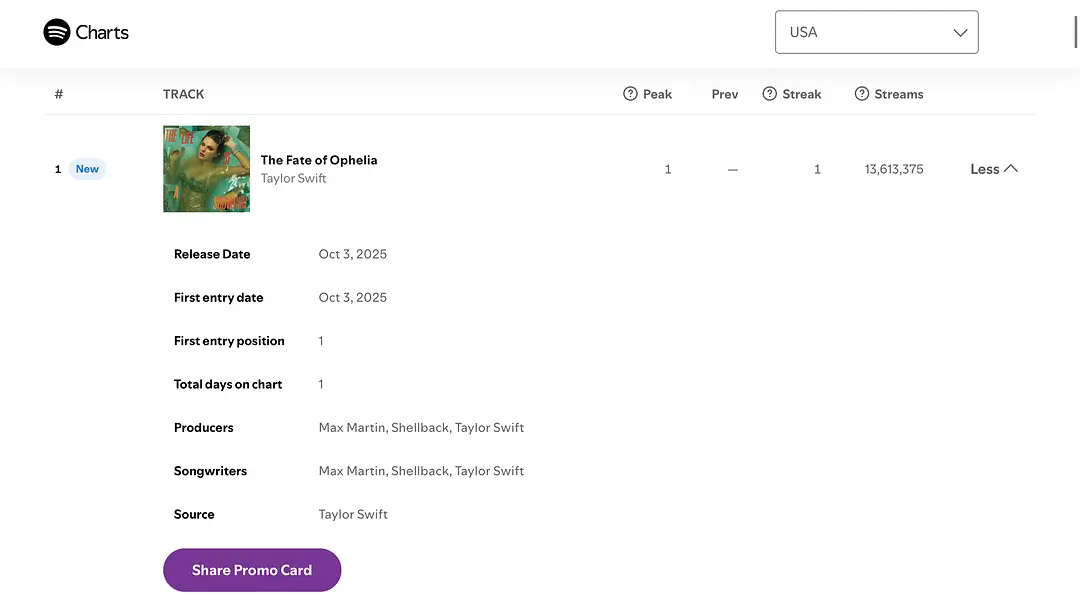1080x613 pixels.
Task: Click the country dropdown chevron arrow
Action: pyautogui.click(x=960, y=32)
